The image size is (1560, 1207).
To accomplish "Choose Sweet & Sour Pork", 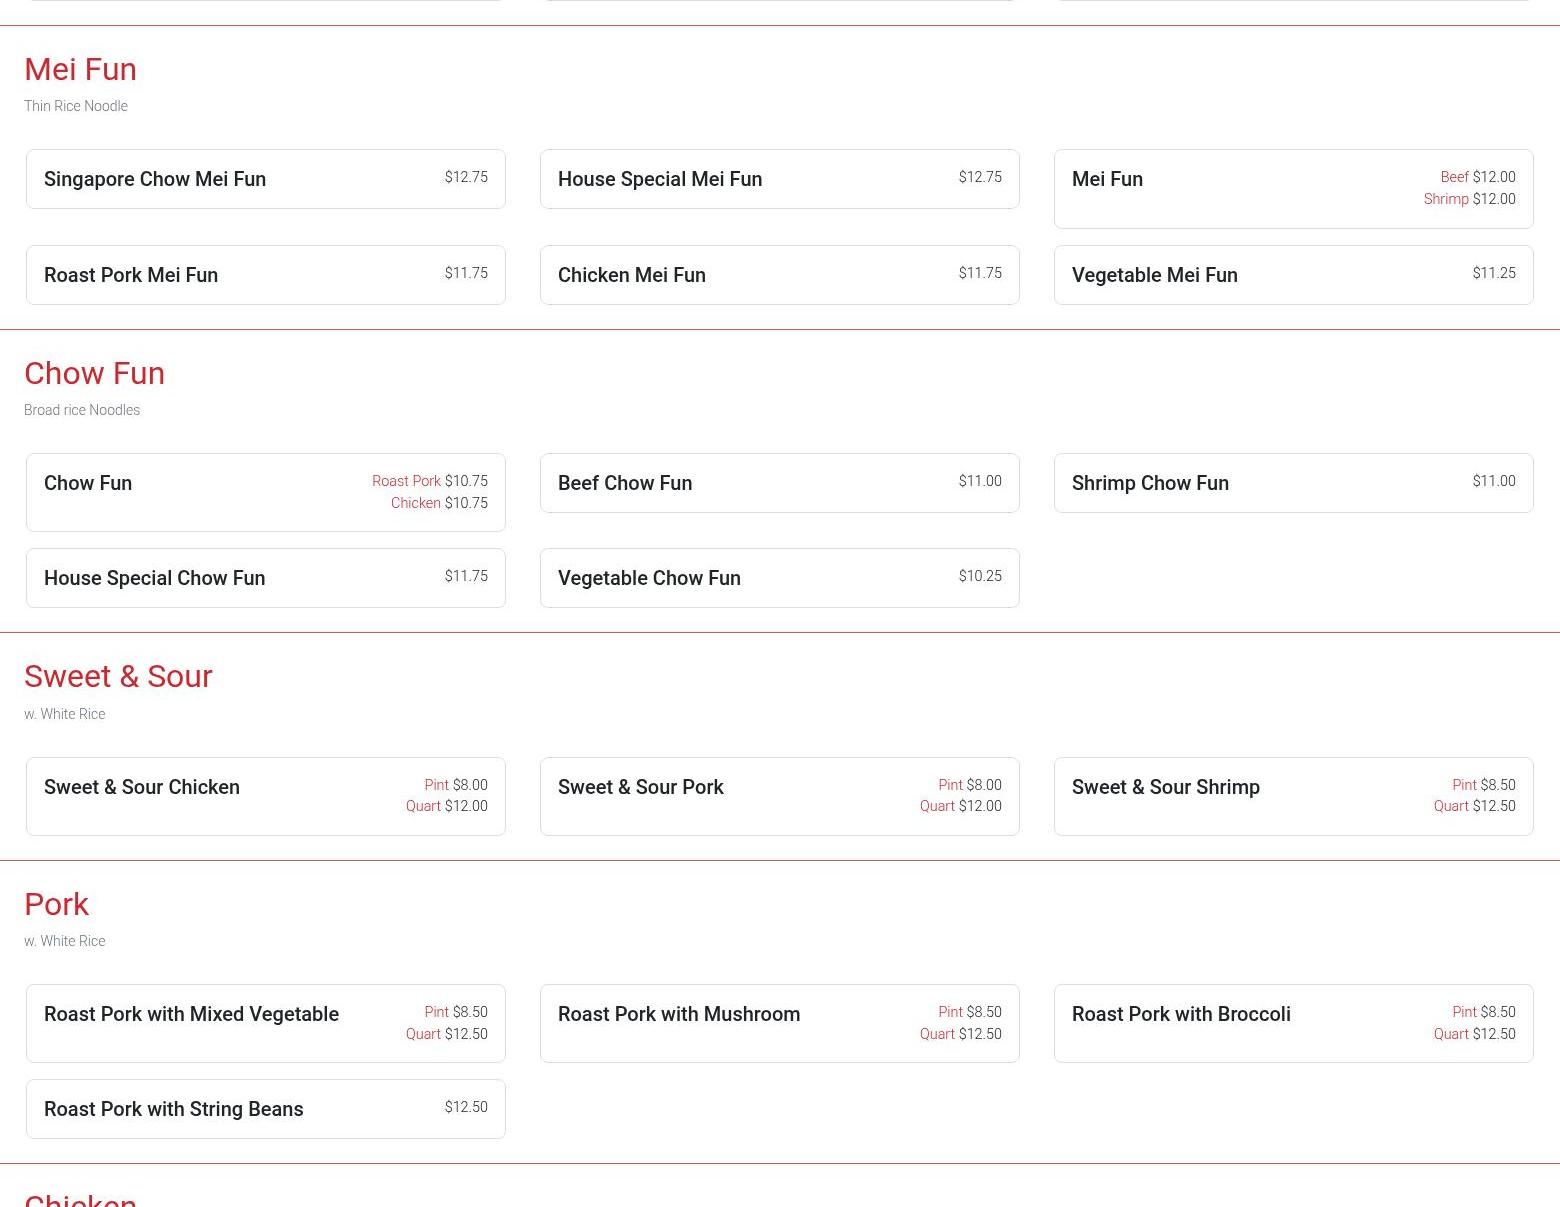I will [x=779, y=796].
